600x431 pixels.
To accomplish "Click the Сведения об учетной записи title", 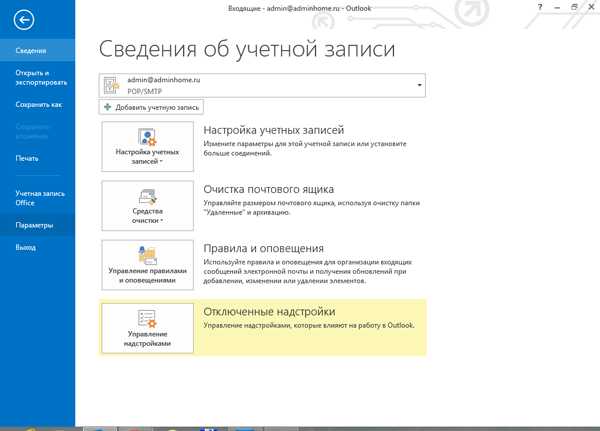I will tap(247, 49).
